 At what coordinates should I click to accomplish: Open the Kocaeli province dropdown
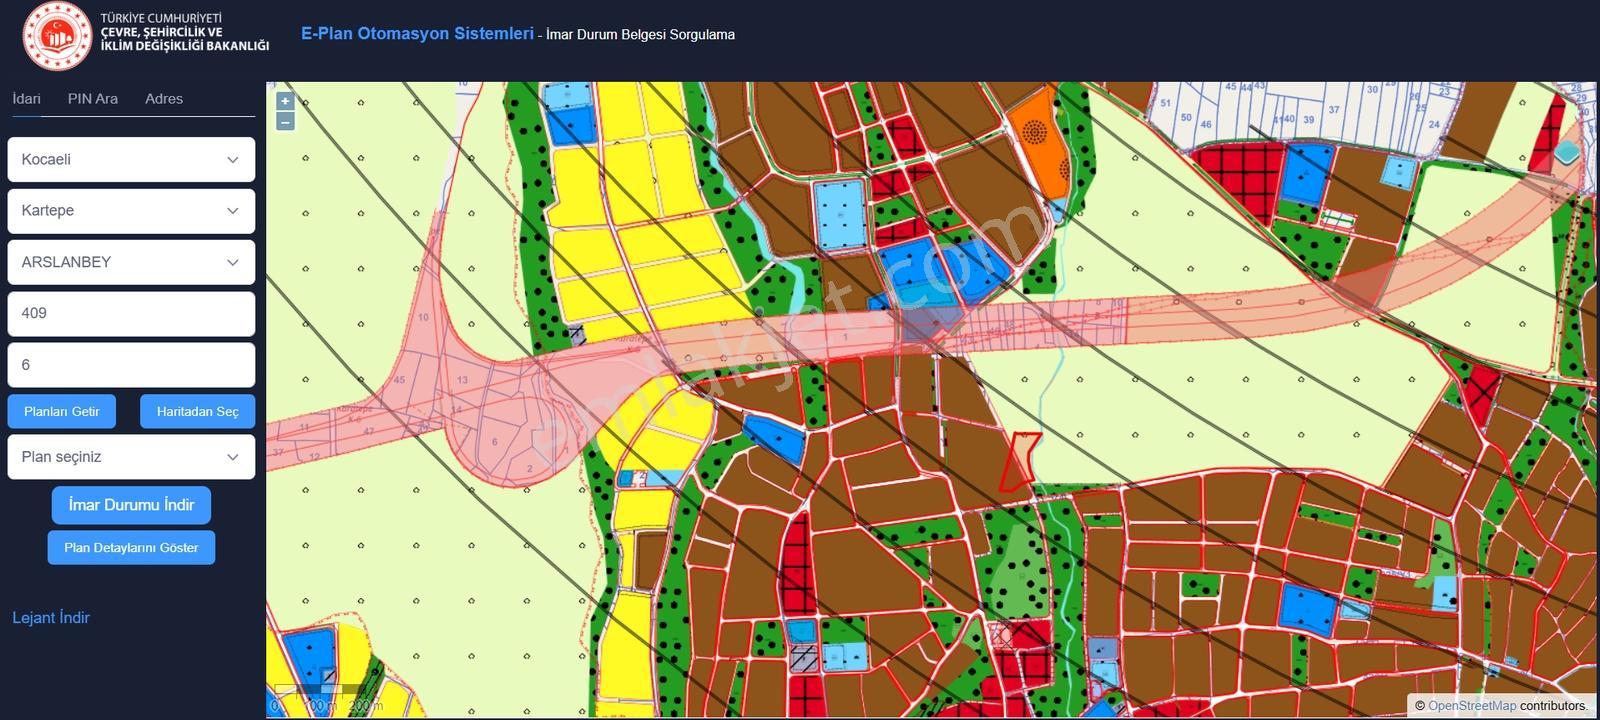point(131,160)
